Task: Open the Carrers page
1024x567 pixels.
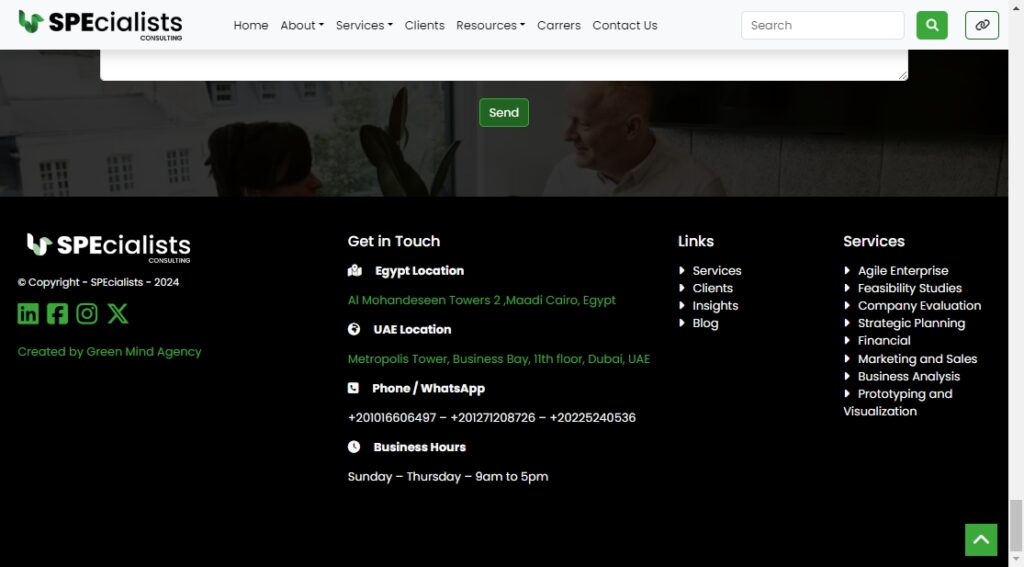Action: (558, 25)
